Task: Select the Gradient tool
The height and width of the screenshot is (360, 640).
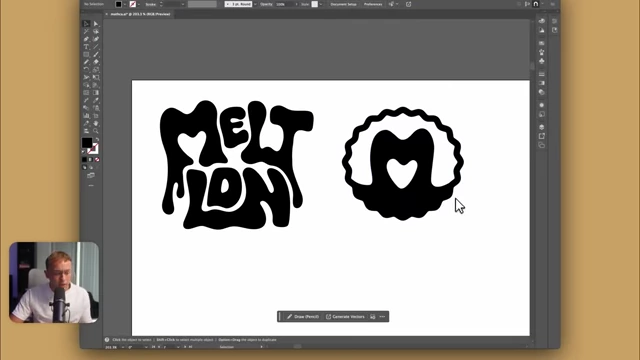Action: click(96, 93)
